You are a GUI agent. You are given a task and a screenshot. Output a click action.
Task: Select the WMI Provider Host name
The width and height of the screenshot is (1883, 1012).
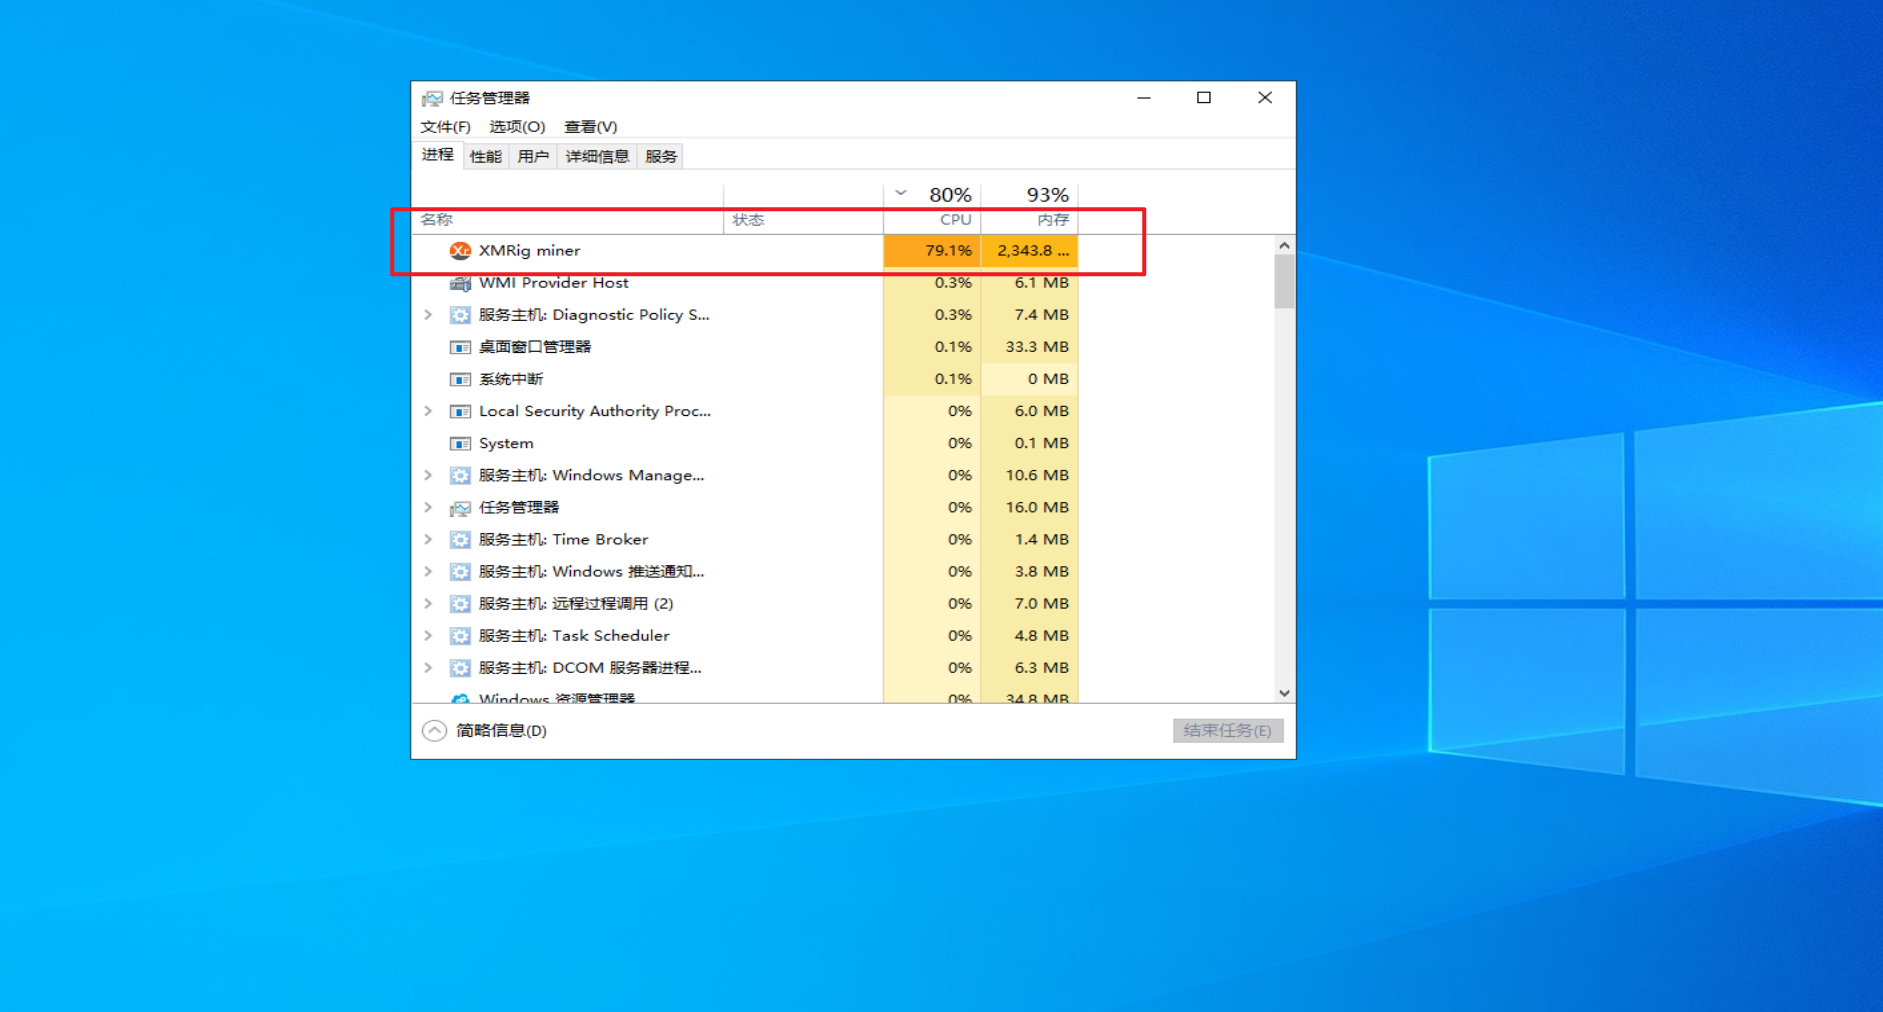pyautogui.click(x=553, y=283)
